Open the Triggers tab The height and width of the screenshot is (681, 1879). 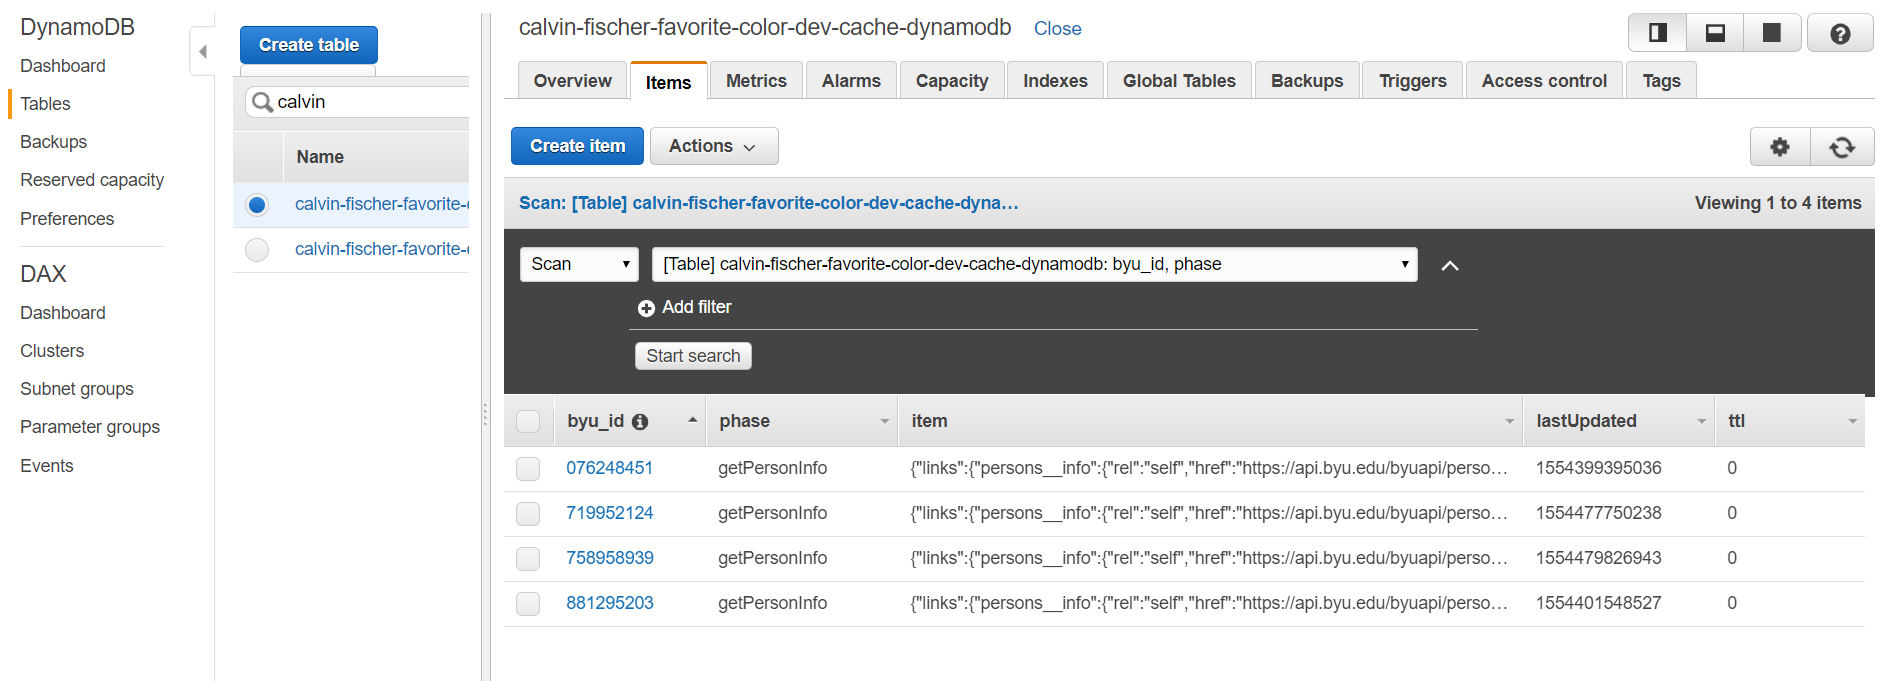(x=1413, y=81)
